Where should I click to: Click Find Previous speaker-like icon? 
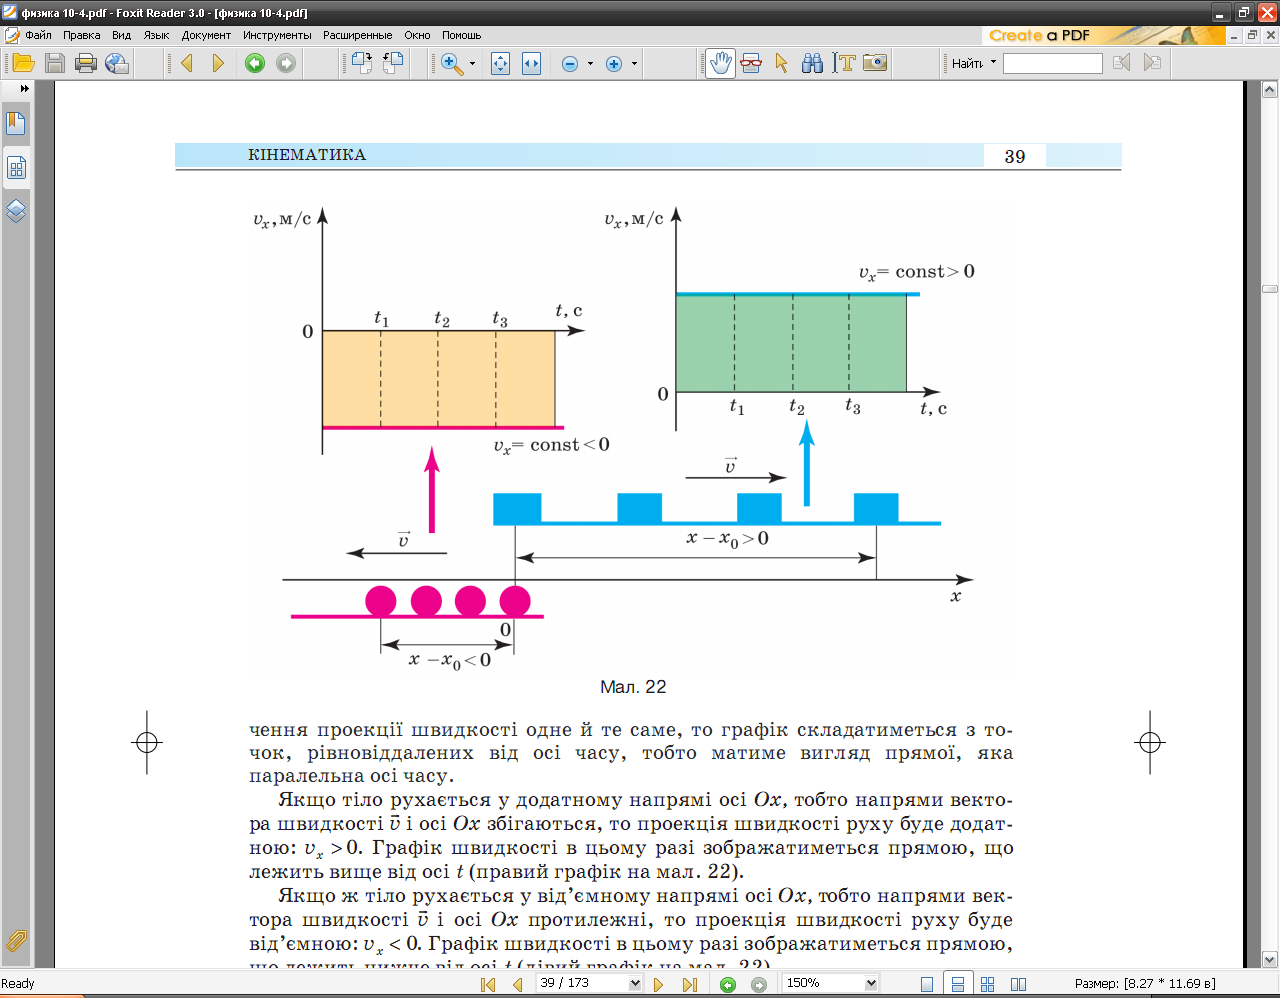point(1122,63)
